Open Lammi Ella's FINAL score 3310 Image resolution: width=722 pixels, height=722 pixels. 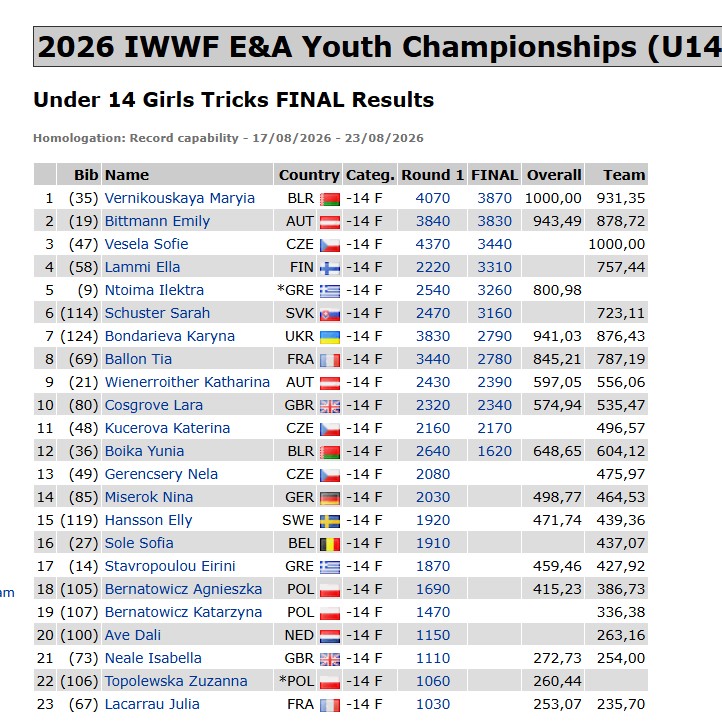pos(494,267)
